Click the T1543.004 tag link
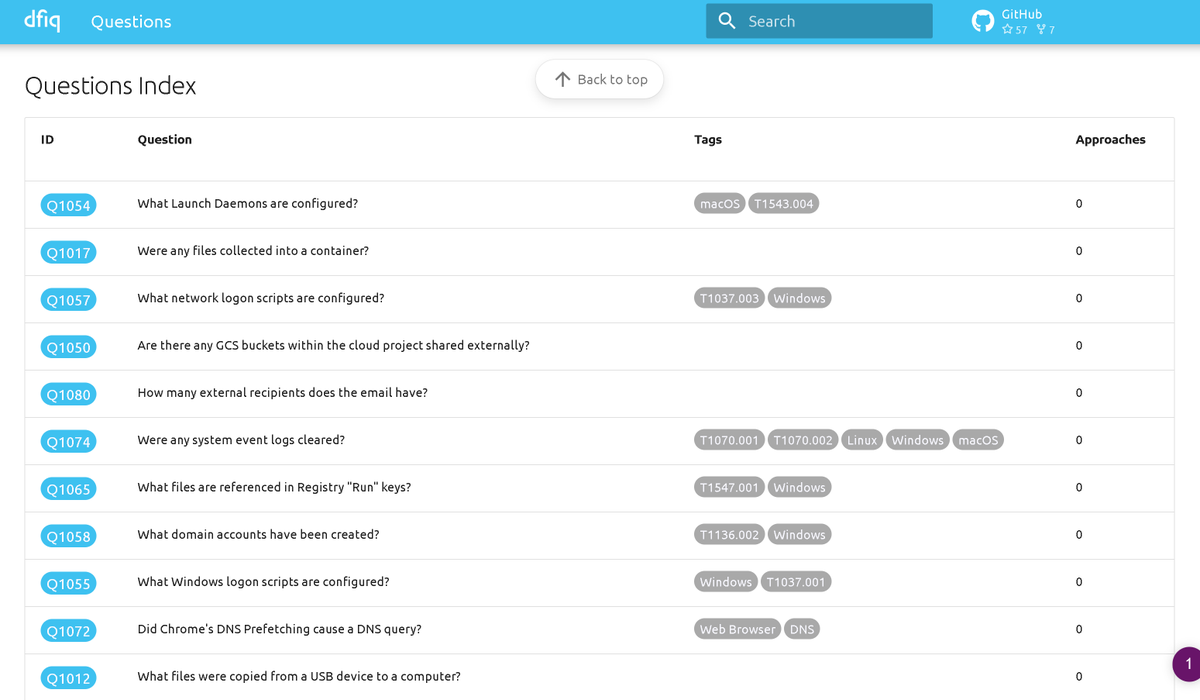This screenshot has width=1200, height=700. tap(783, 202)
